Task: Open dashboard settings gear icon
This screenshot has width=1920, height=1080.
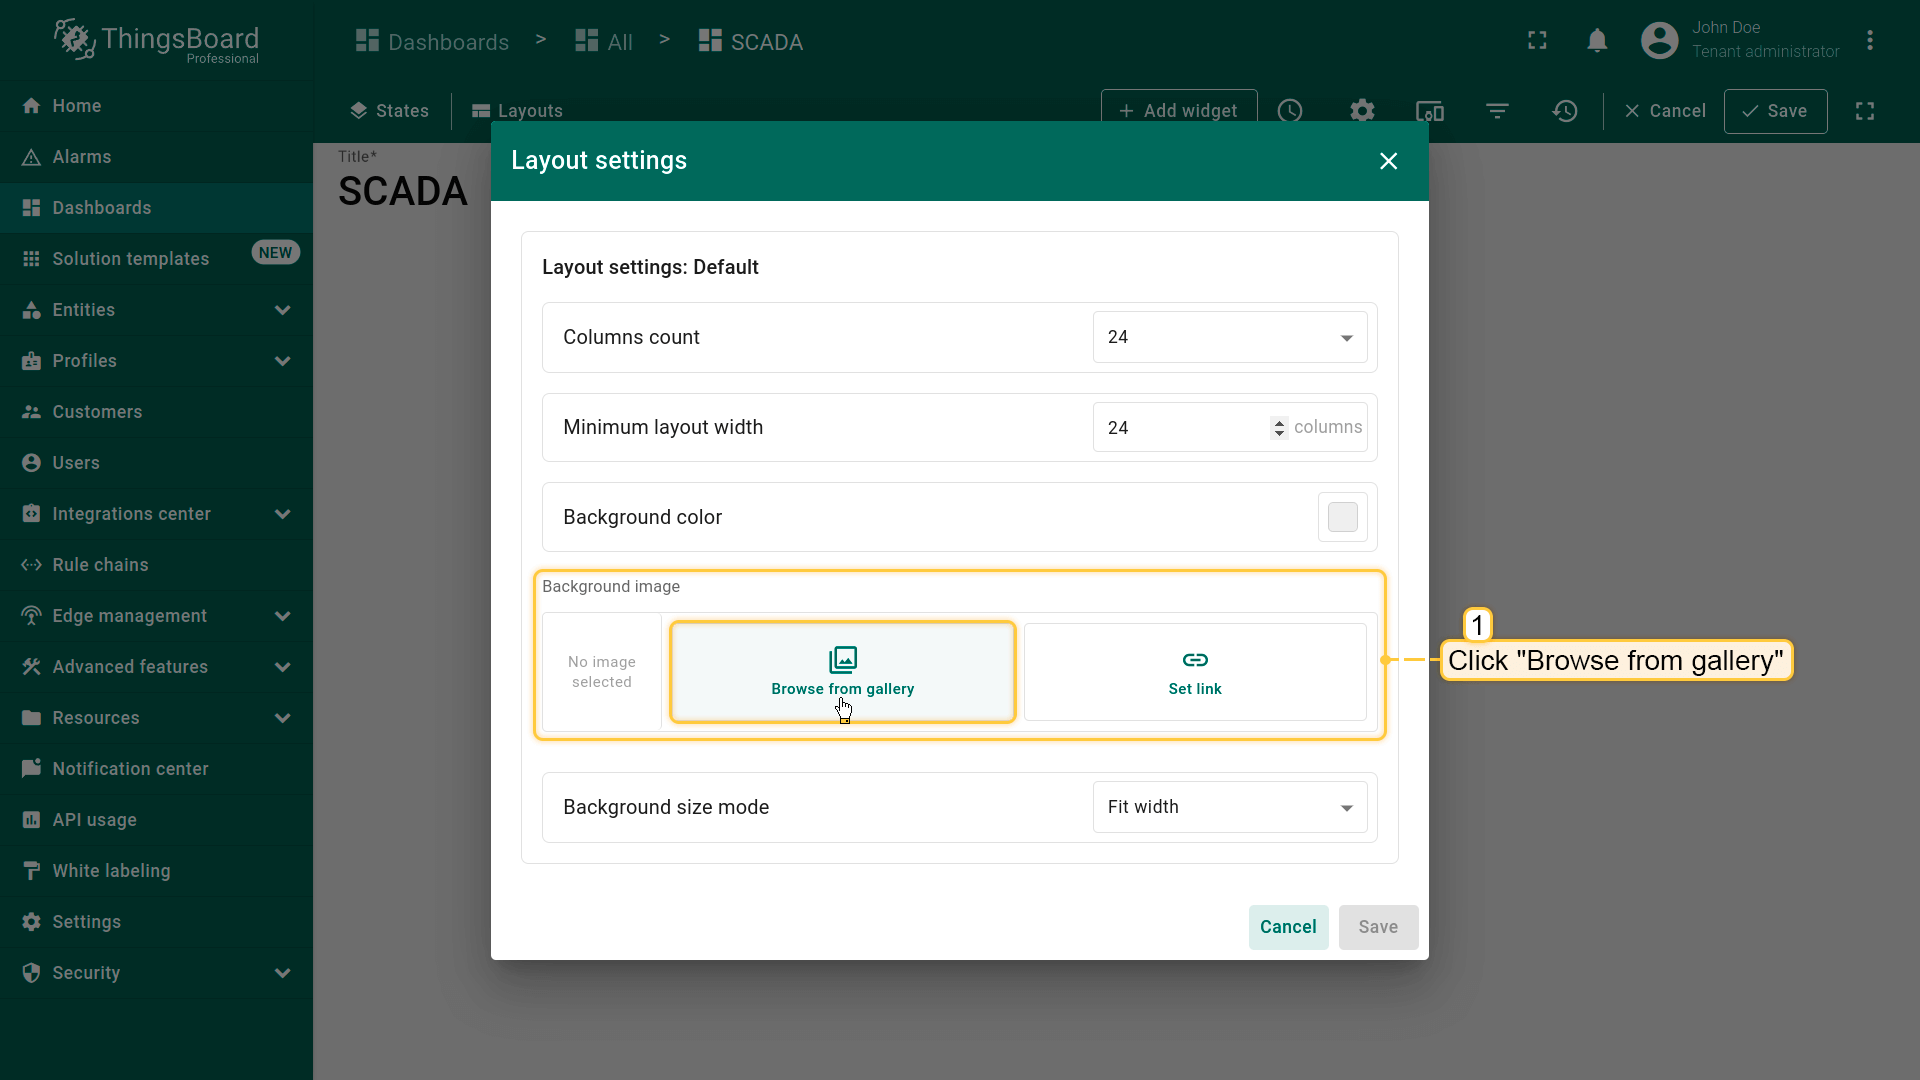Action: tap(1362, 111)
